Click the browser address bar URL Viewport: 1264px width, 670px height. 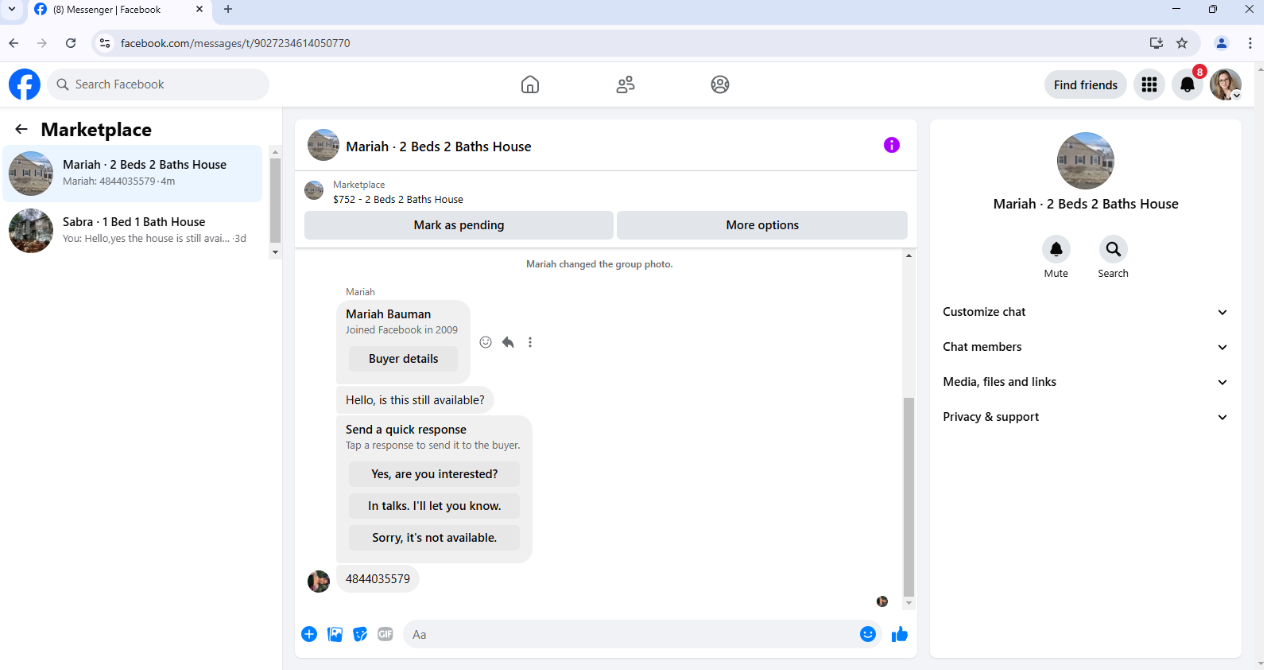point(235,43)
